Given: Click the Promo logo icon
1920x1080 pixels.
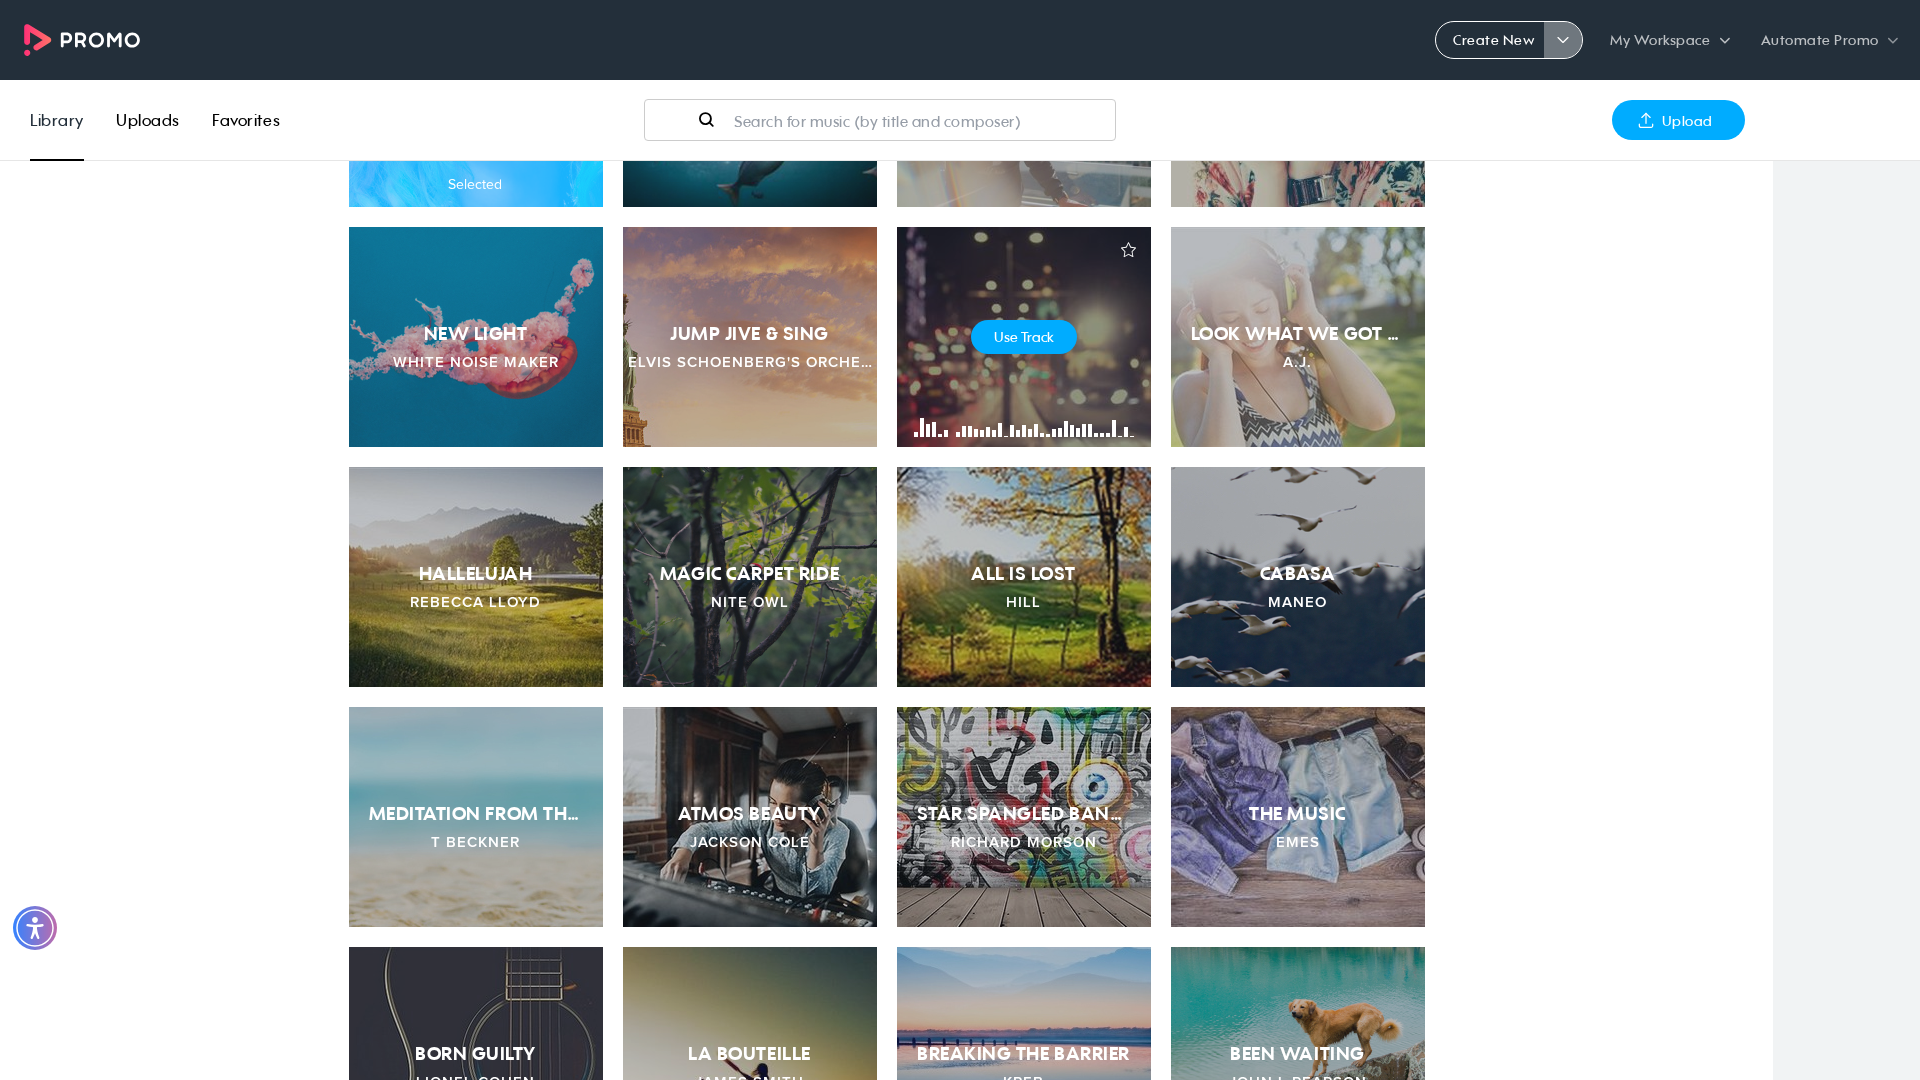Looking at the screenshot, I should point(82,40).
